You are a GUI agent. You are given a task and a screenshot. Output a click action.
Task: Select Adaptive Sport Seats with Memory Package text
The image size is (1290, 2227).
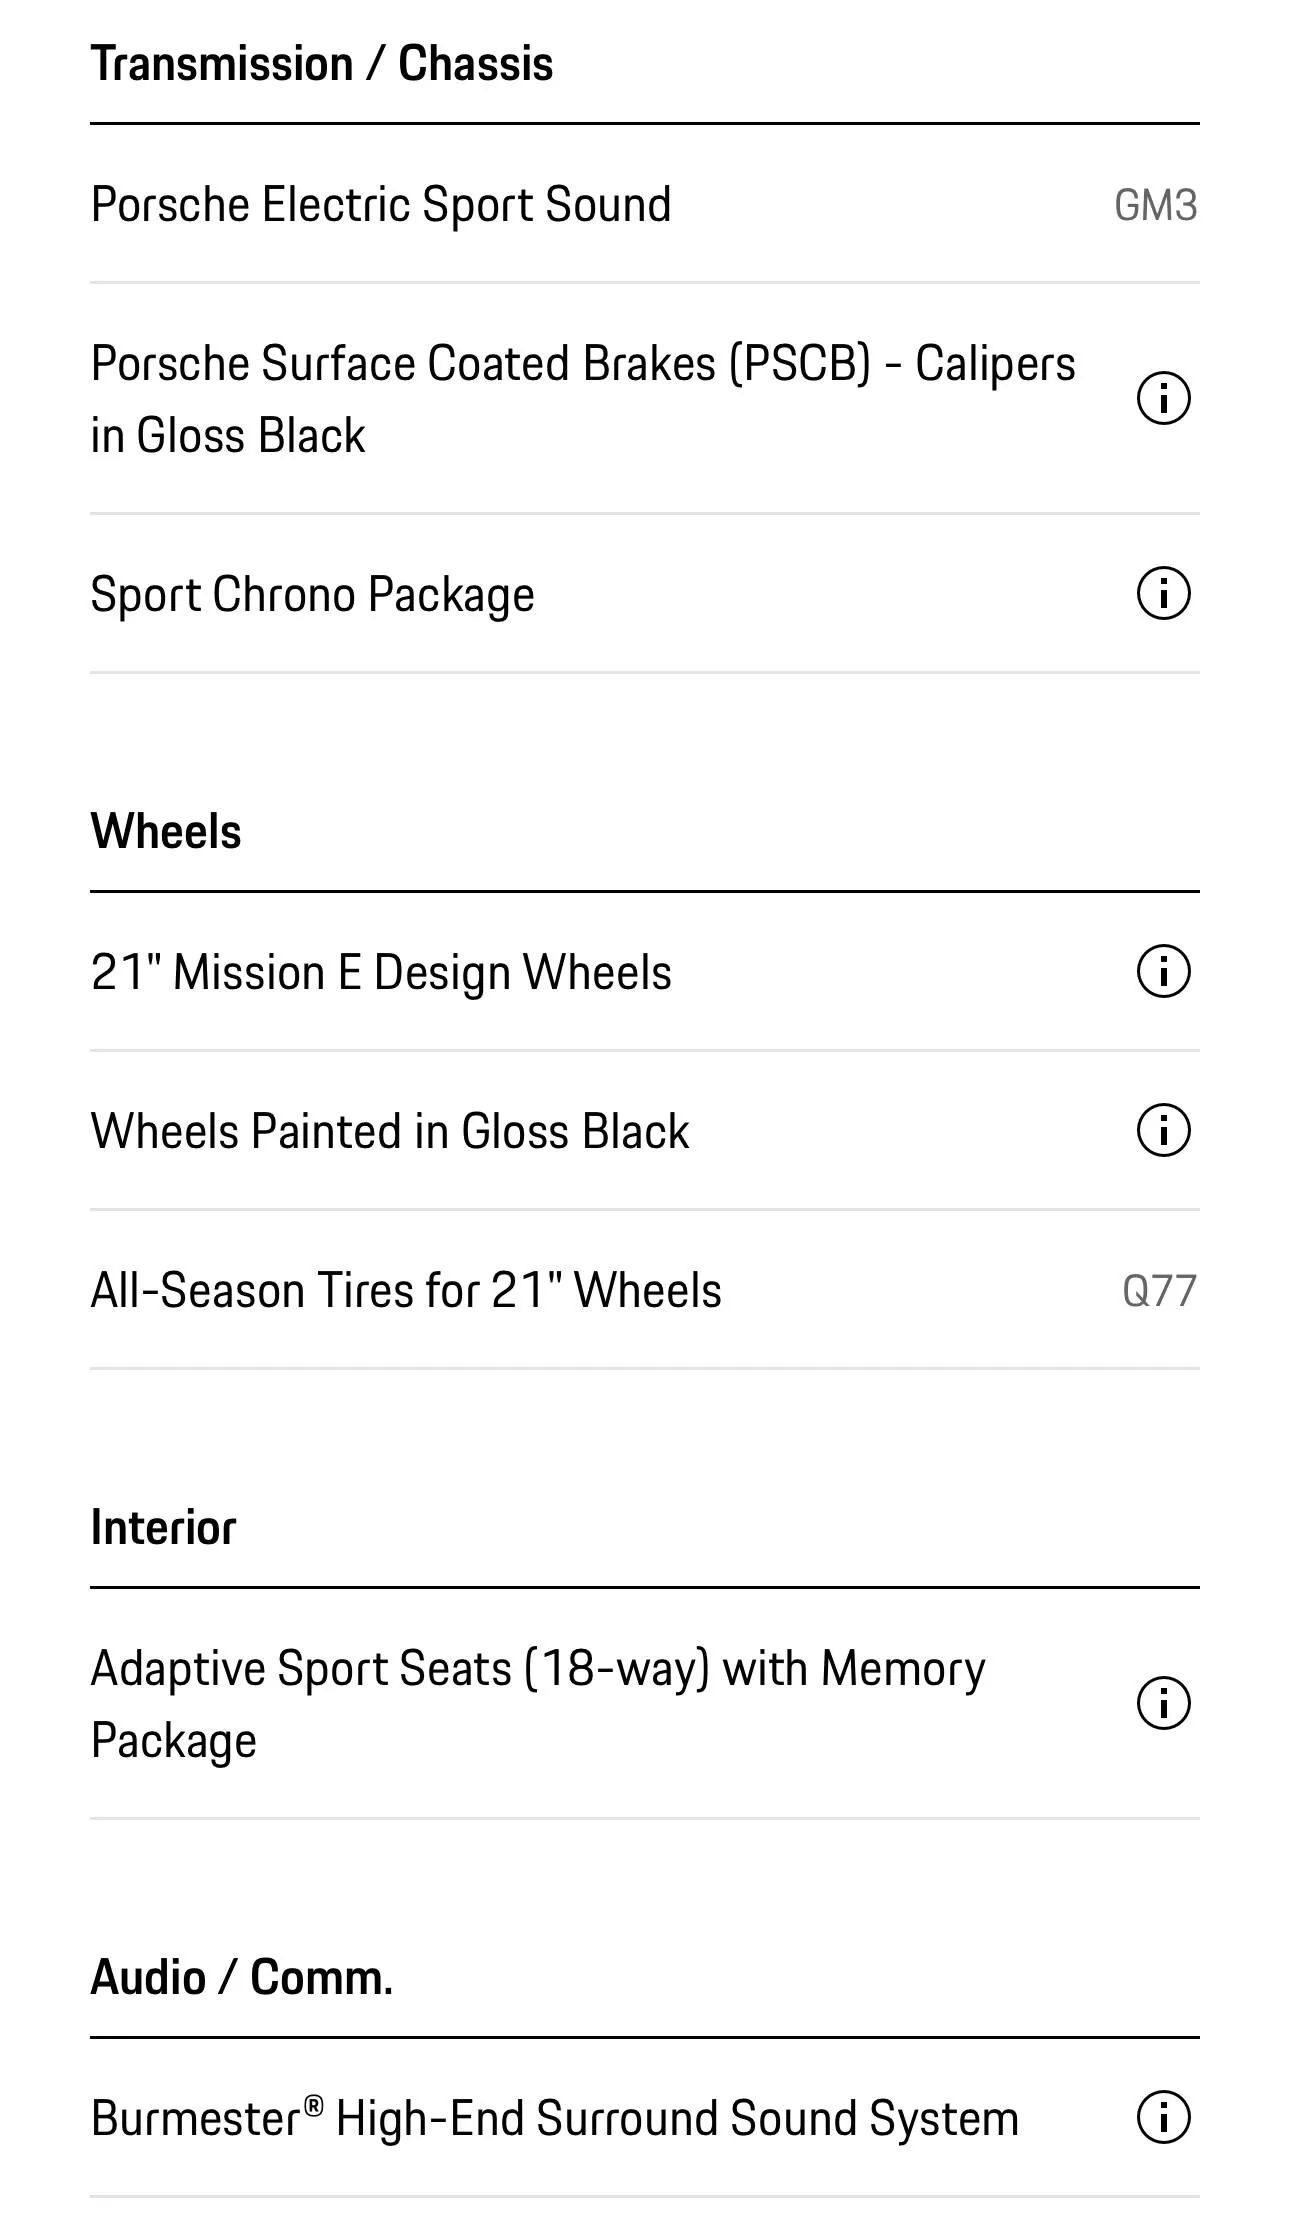[538, 1705]
